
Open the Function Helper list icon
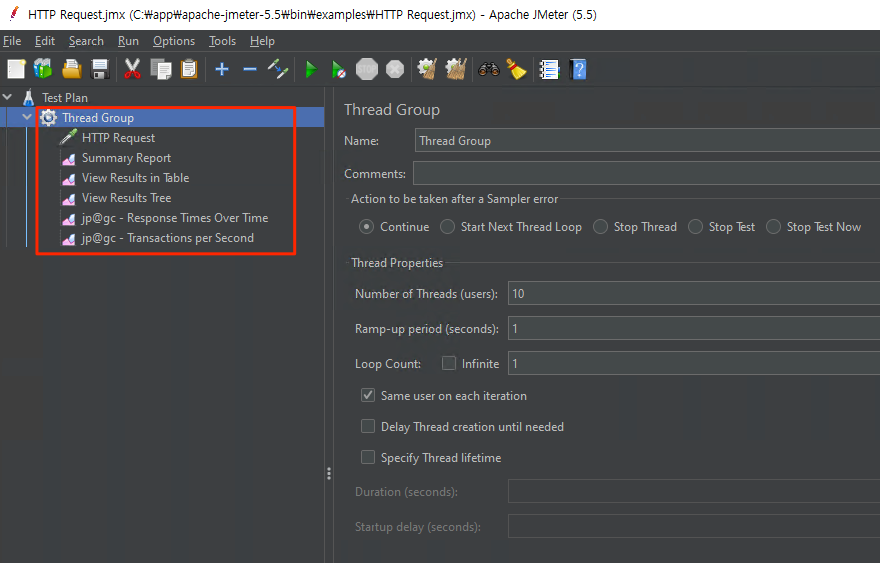click(549, 70)
